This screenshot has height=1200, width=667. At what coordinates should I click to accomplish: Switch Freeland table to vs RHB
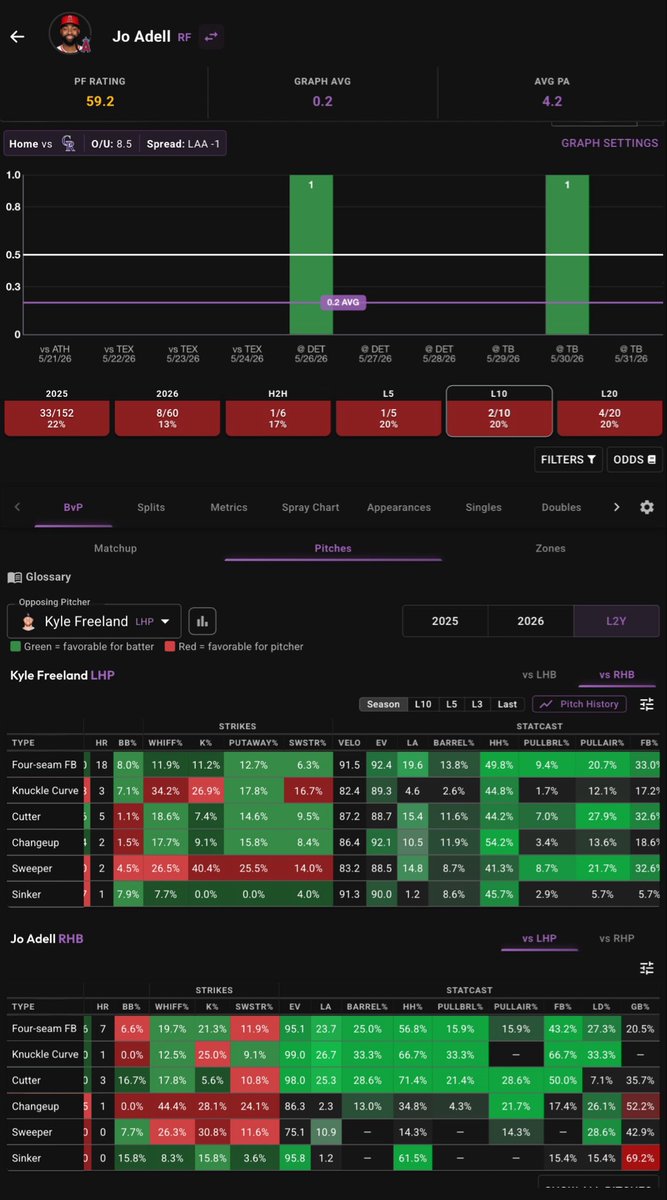[x=616, y=675]
